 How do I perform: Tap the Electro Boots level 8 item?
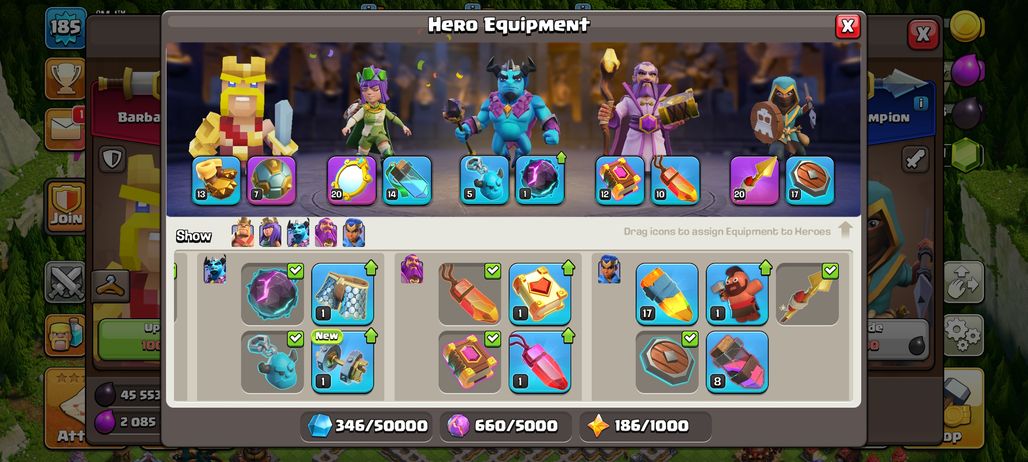pos(737,362)
